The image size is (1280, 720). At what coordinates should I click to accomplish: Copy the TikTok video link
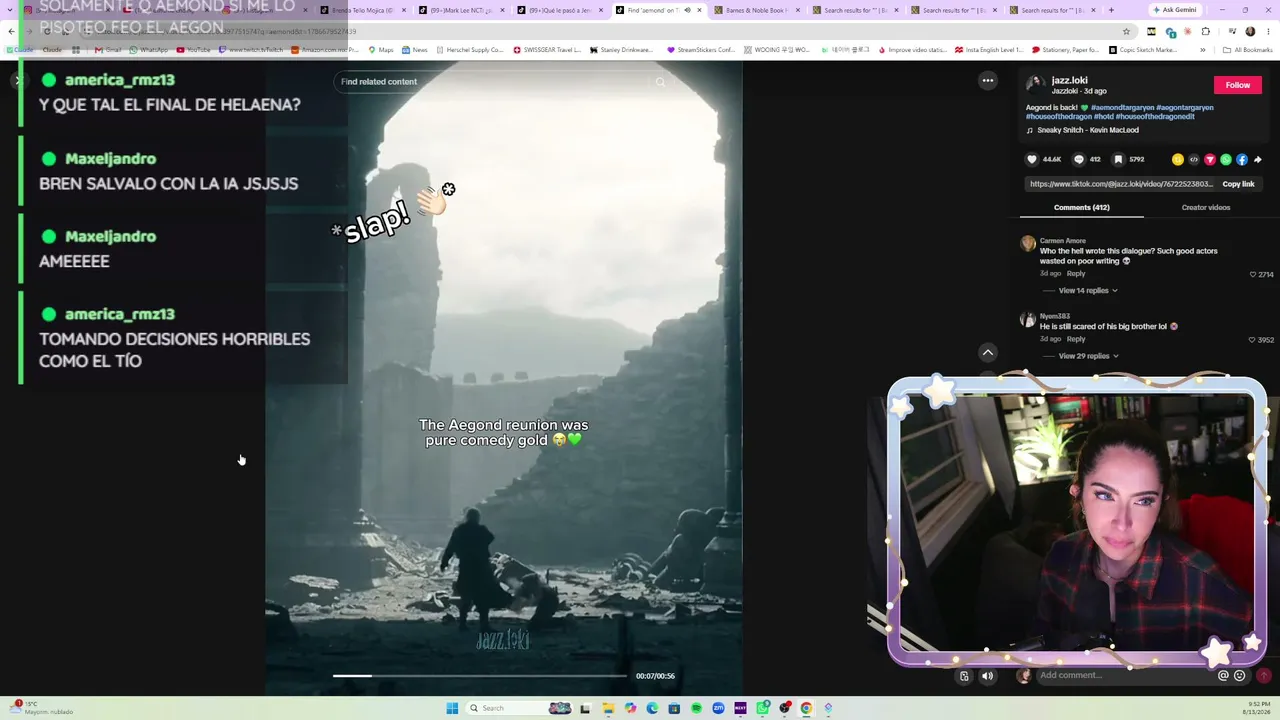coord(1238,184)
